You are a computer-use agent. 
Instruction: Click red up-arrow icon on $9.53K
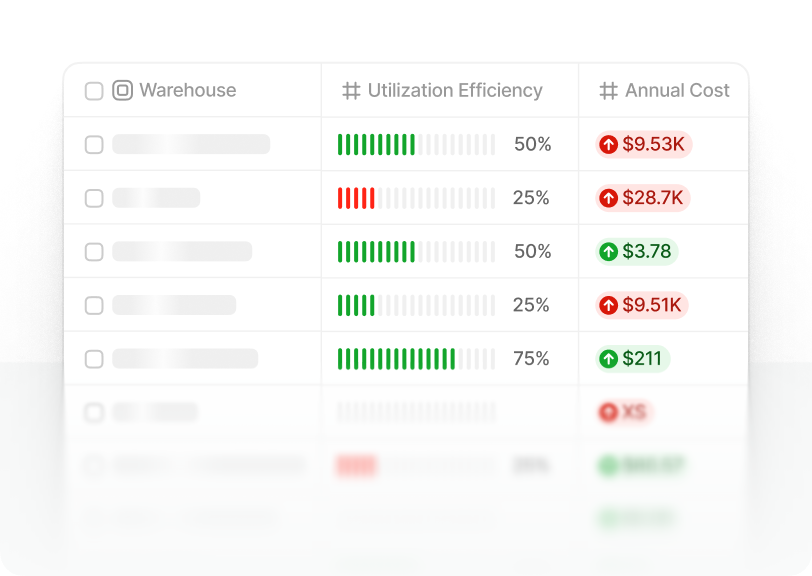click(608, 145)
